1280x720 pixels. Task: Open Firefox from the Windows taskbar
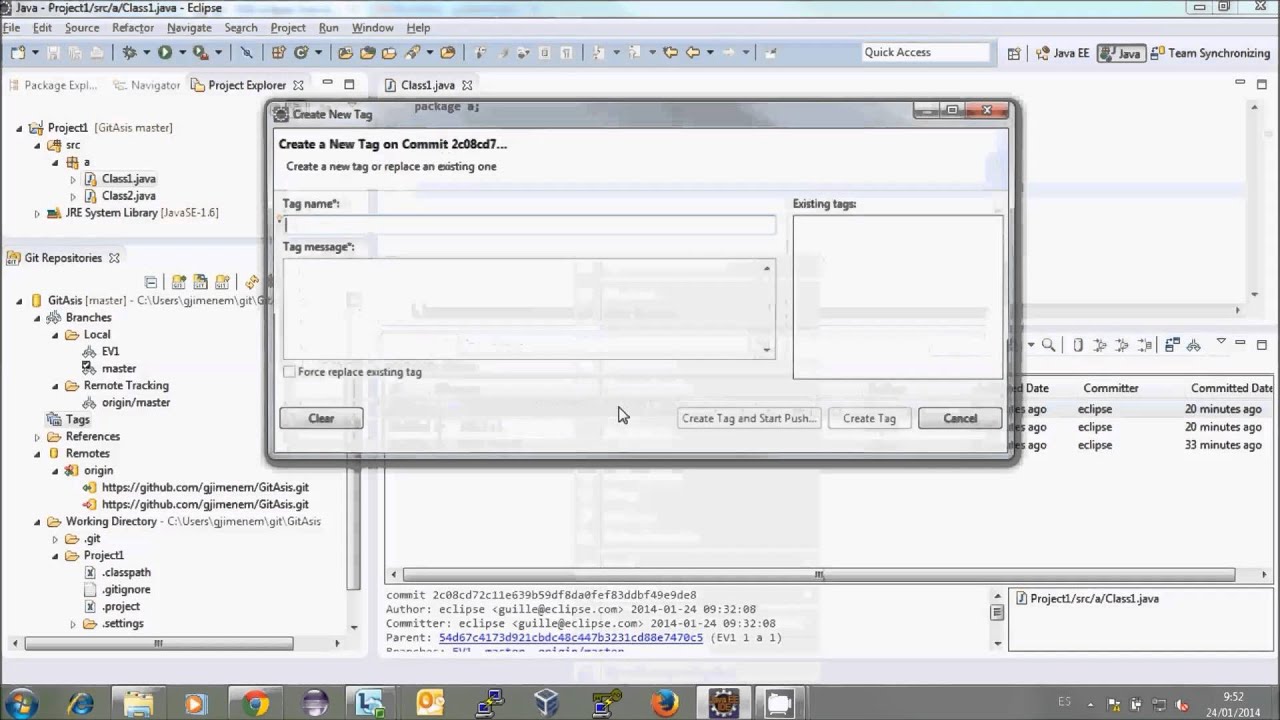click(x=664, y=703)
